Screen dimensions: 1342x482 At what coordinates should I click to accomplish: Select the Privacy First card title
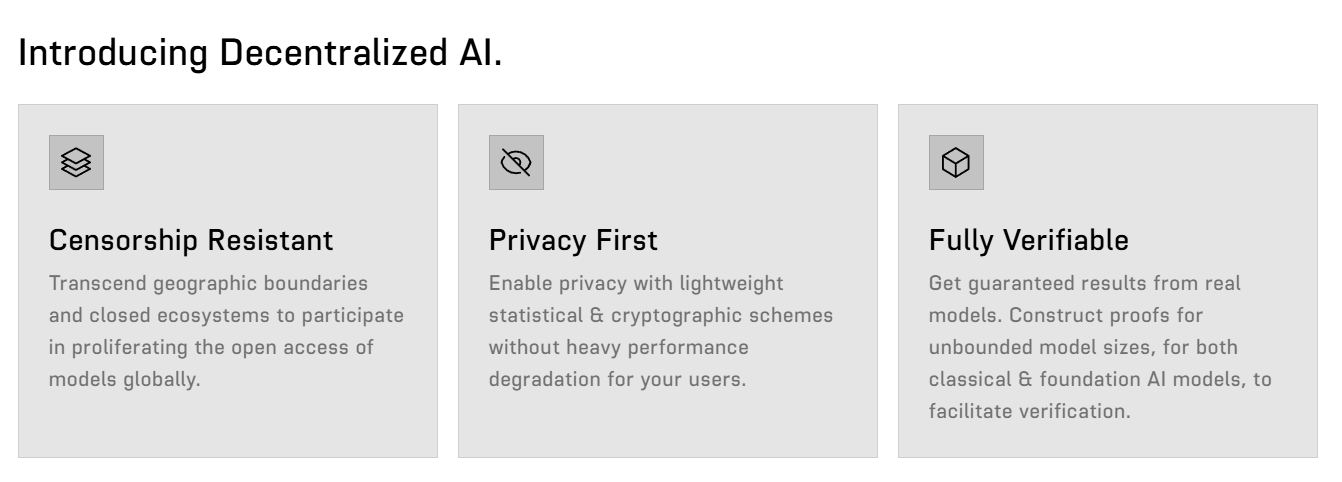coord(573,241)
